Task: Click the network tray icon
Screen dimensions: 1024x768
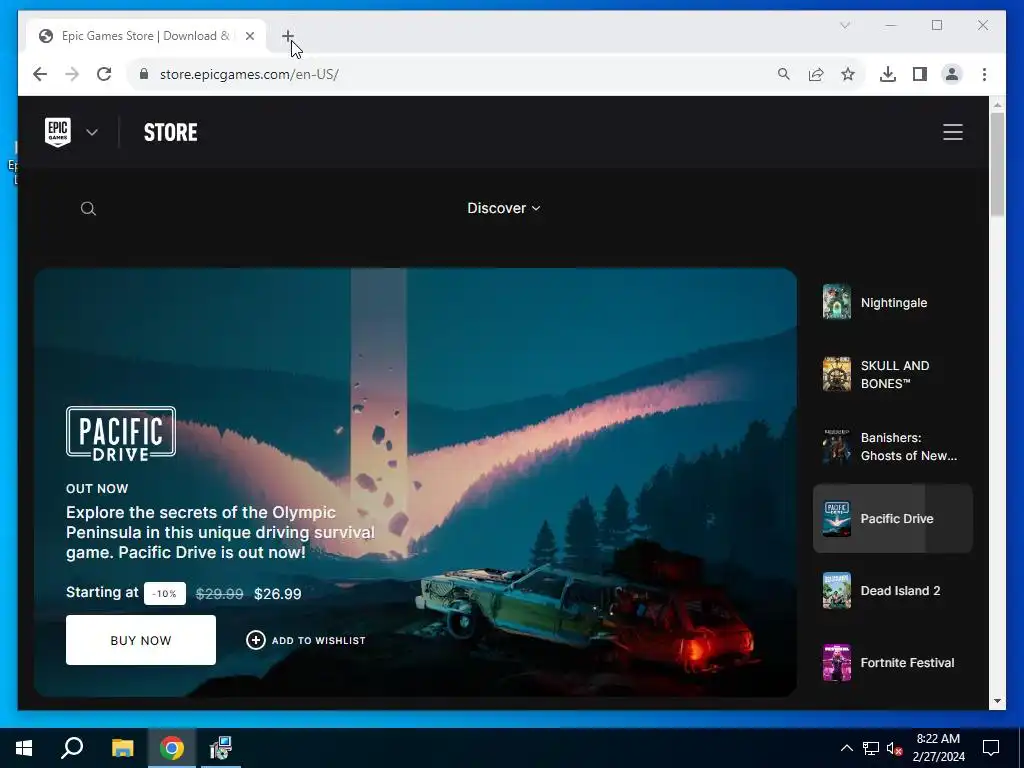Action: click(x=871, y=748)
